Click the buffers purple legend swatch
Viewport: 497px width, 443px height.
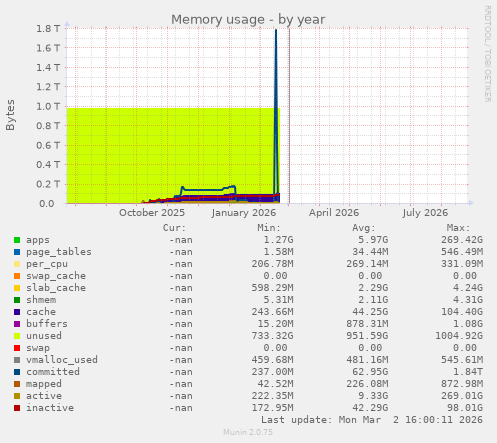point(17,324)
